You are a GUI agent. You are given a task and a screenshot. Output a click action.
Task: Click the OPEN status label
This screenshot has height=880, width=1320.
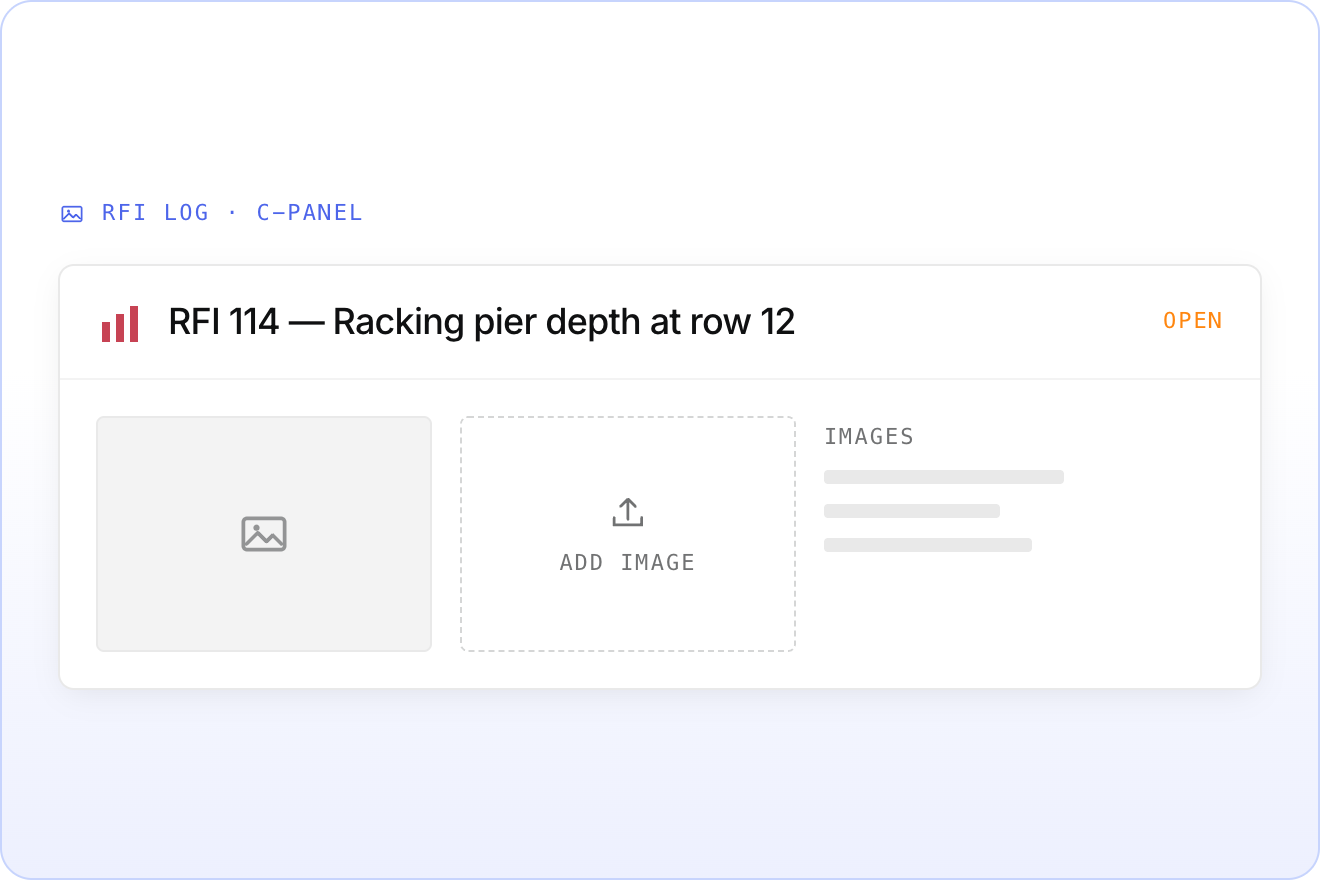tap(1192, 321)
